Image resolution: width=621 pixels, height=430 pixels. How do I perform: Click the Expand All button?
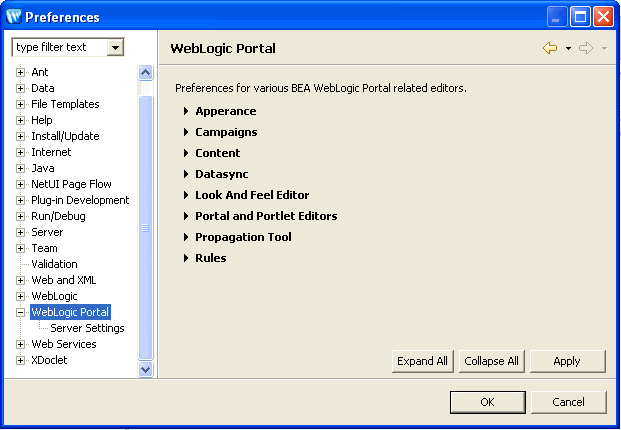(423, 361)
